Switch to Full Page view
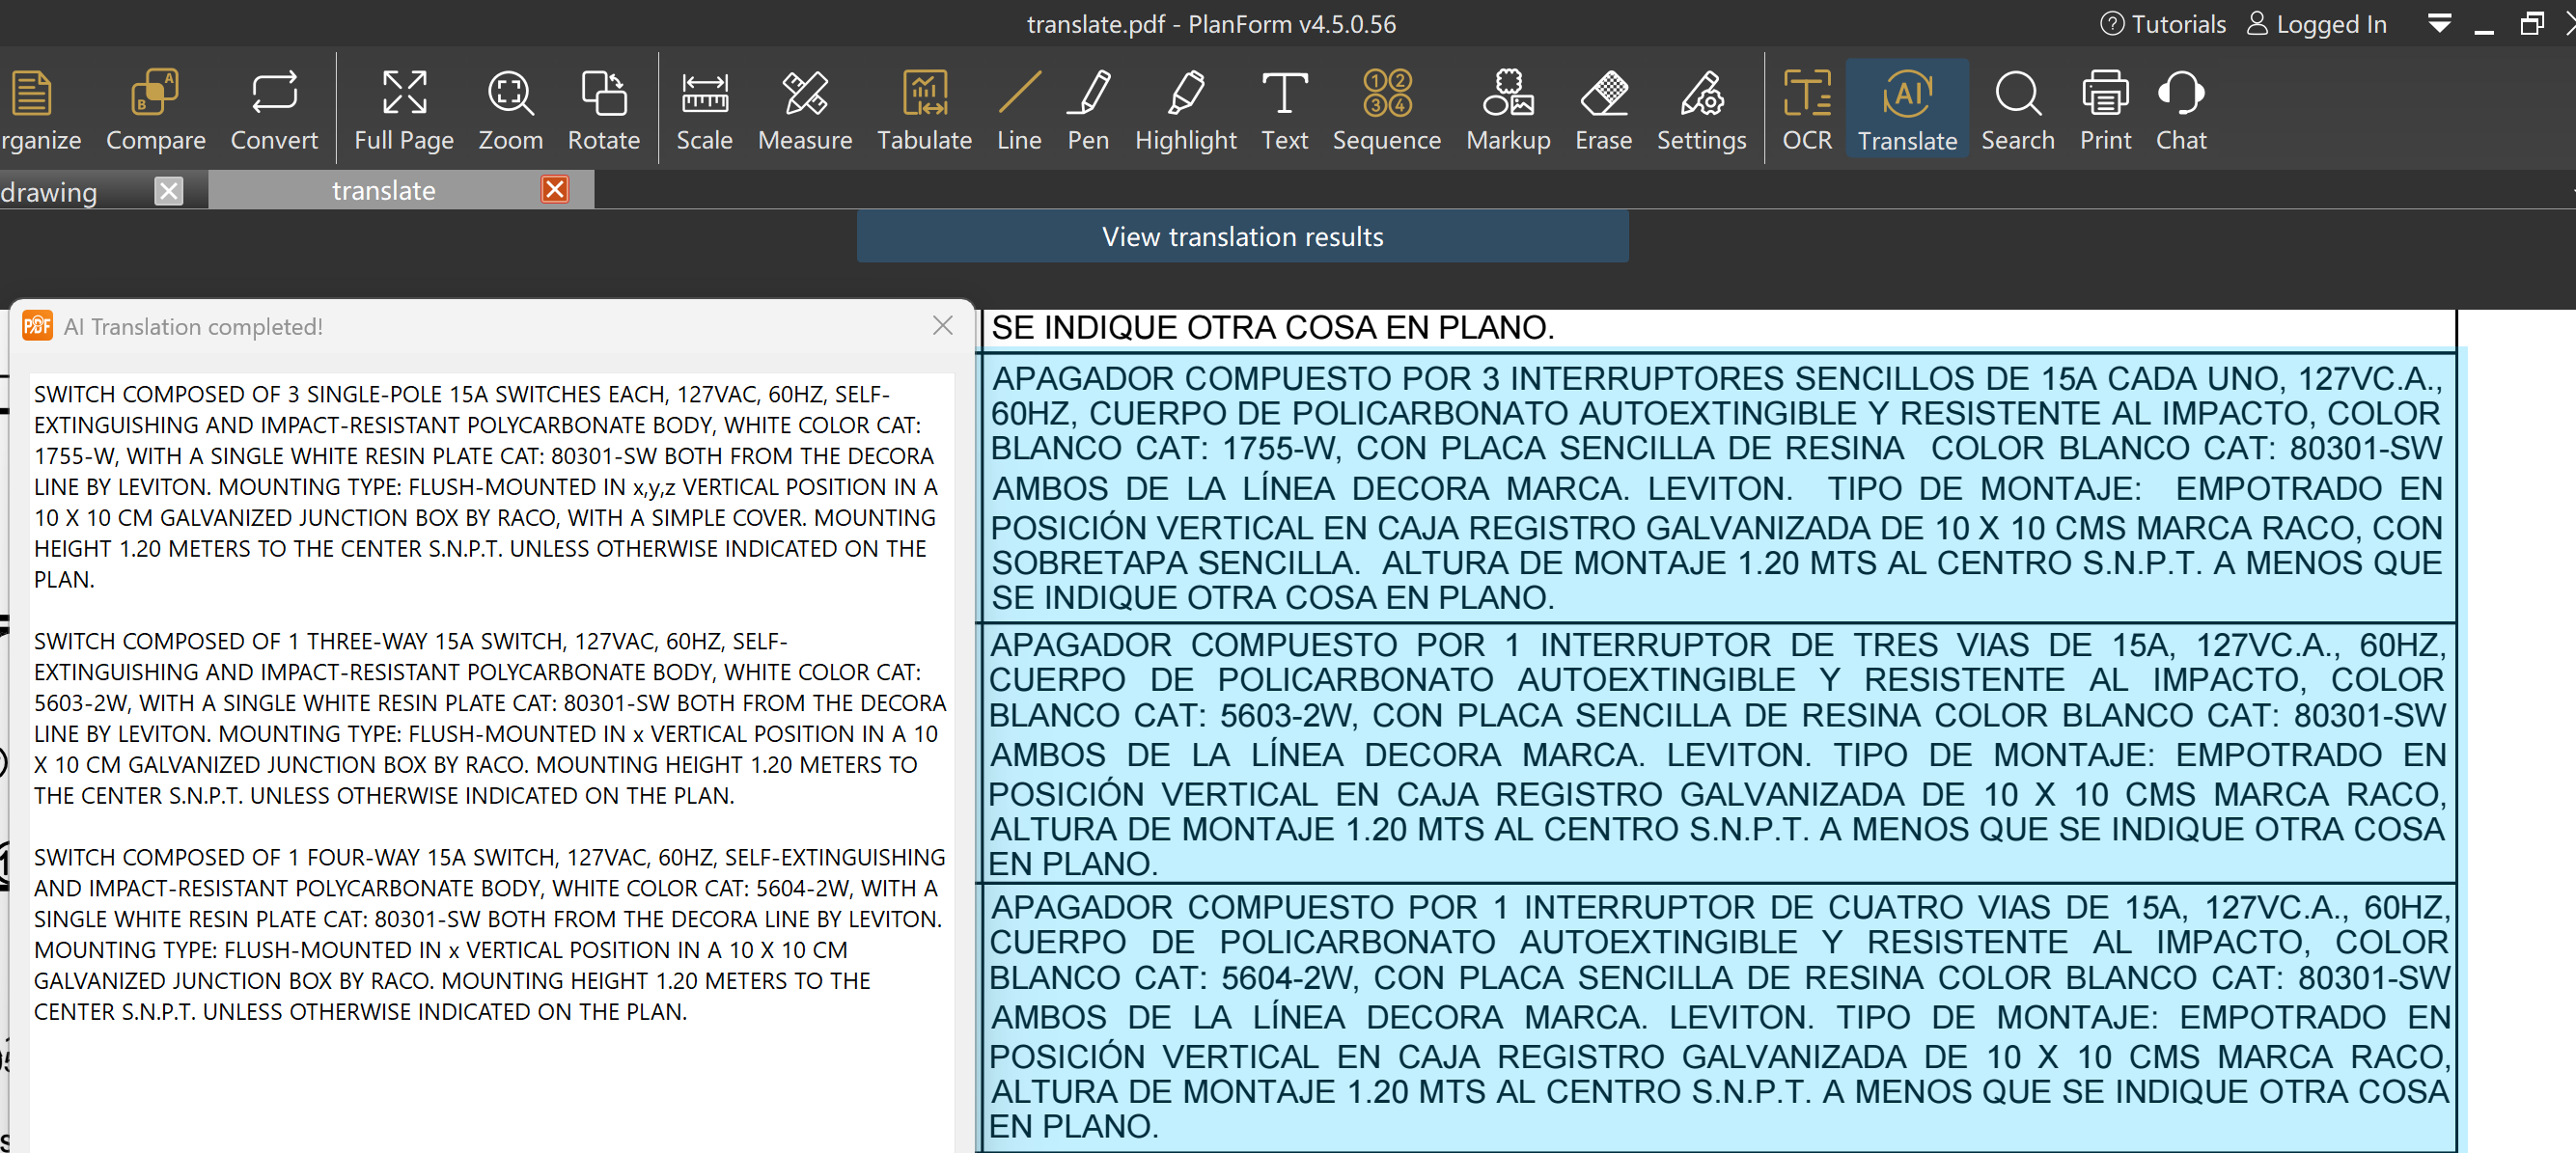Image resolution: width=2576 pixels, height=1153 pixels. (403, 109)
